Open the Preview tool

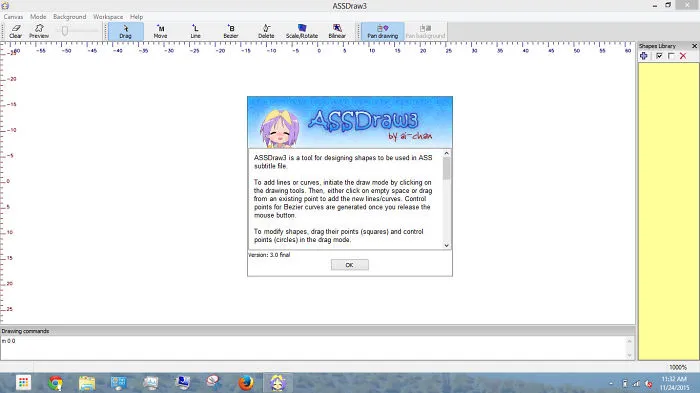click(x=39, y=31)
